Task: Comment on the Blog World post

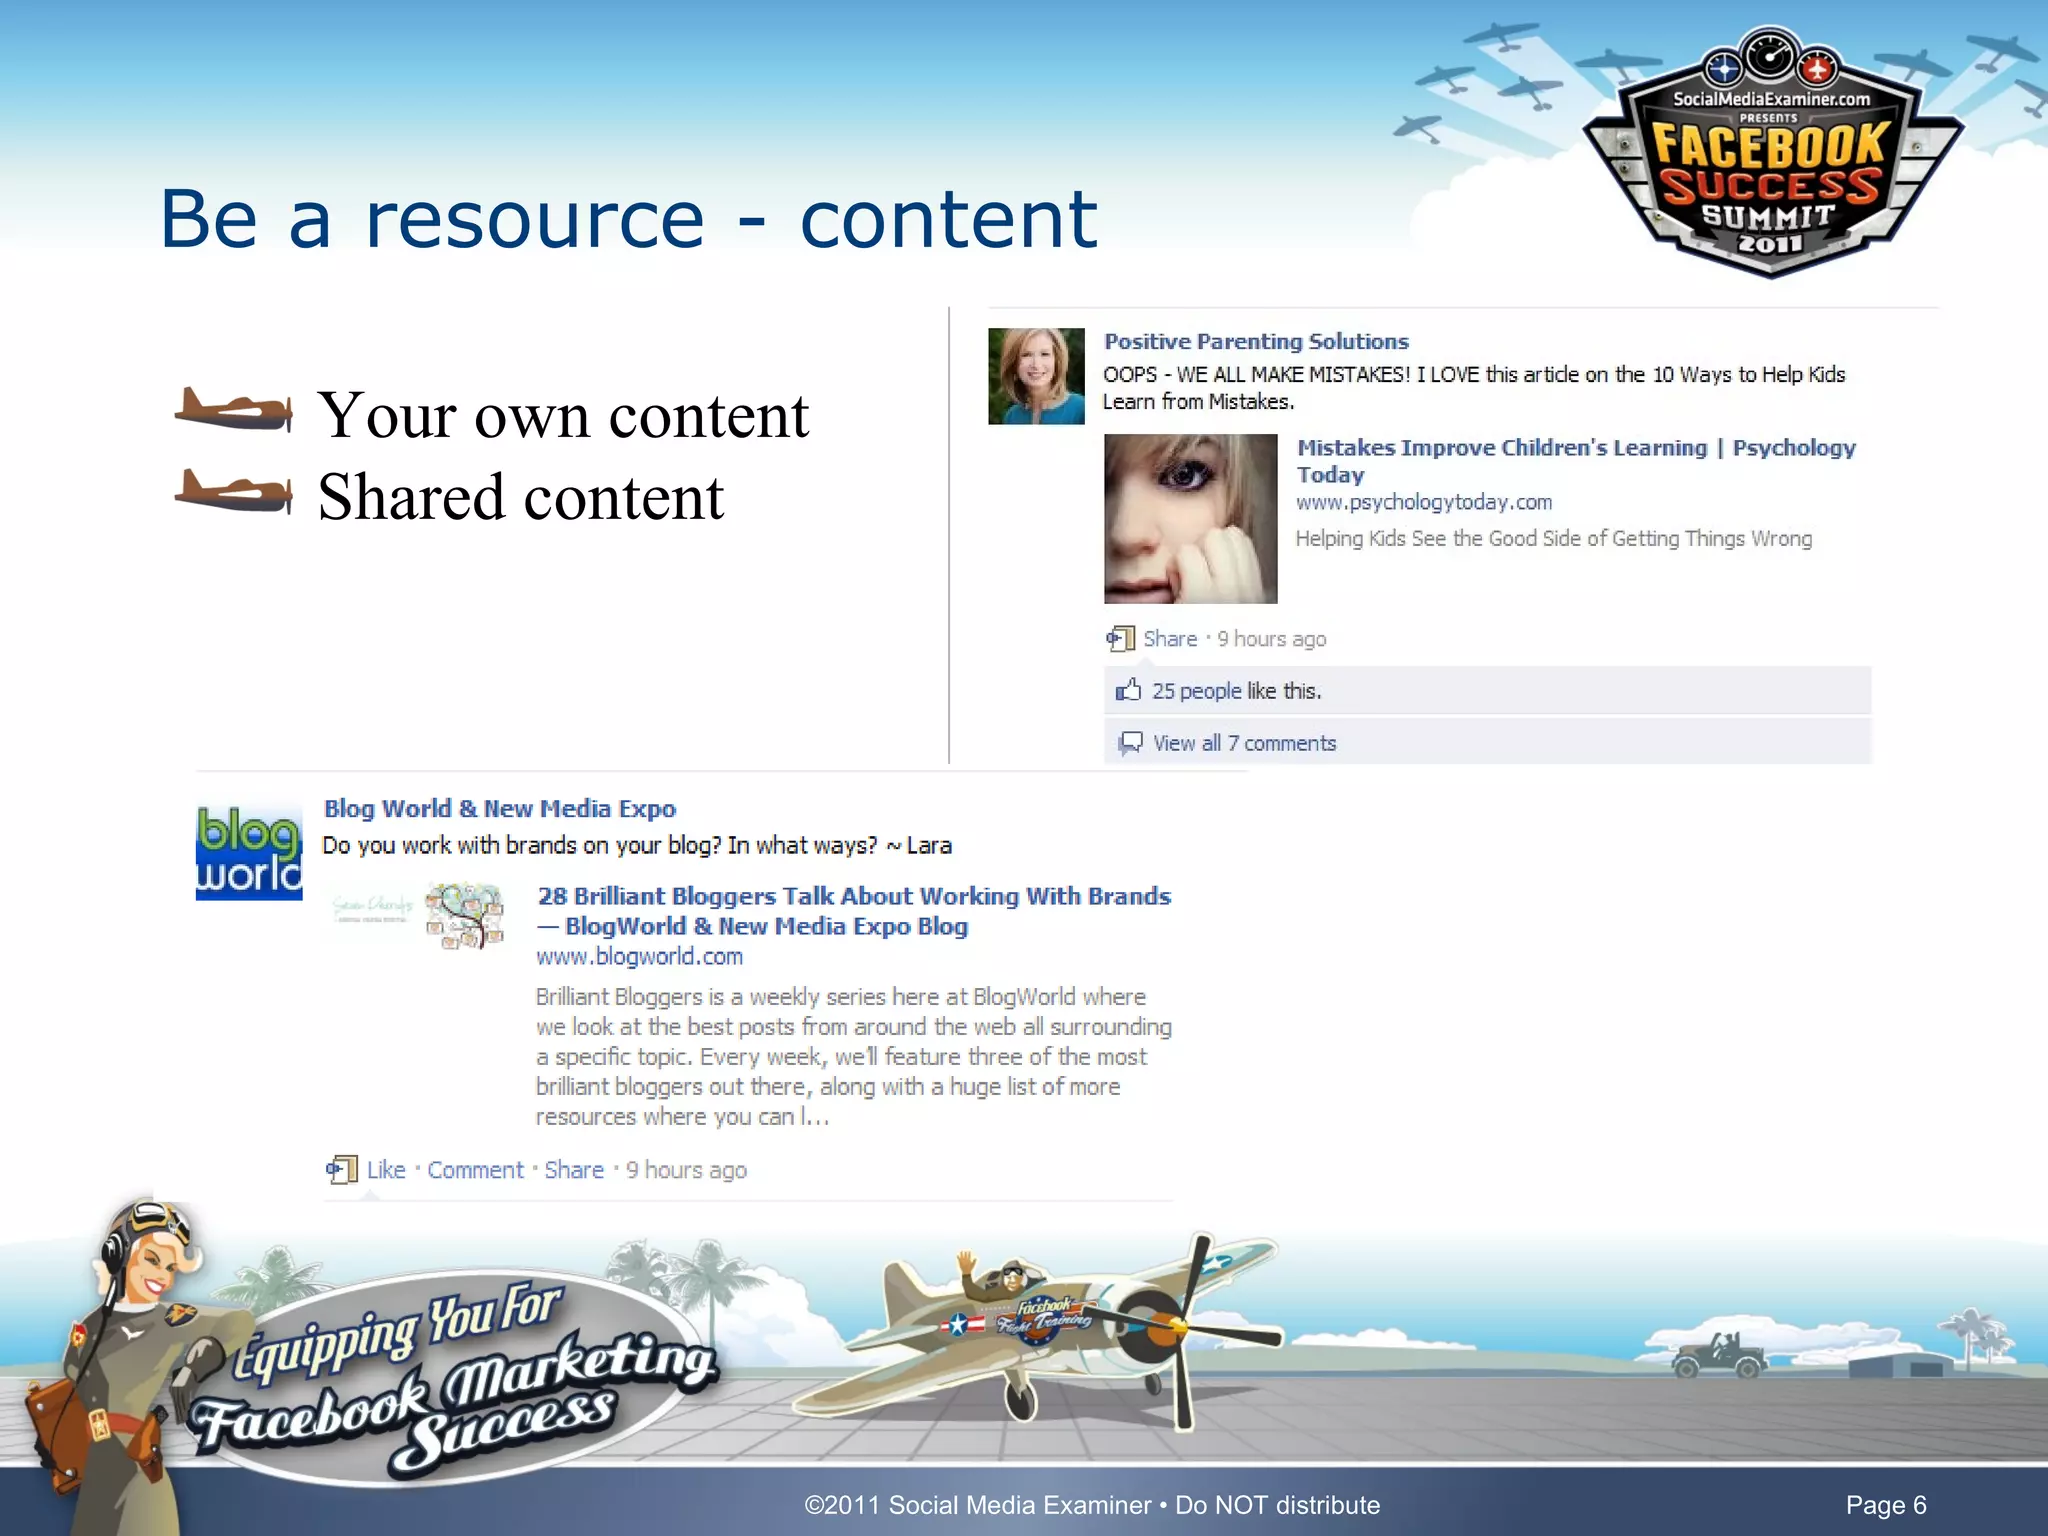Action: click(475, 1170)
